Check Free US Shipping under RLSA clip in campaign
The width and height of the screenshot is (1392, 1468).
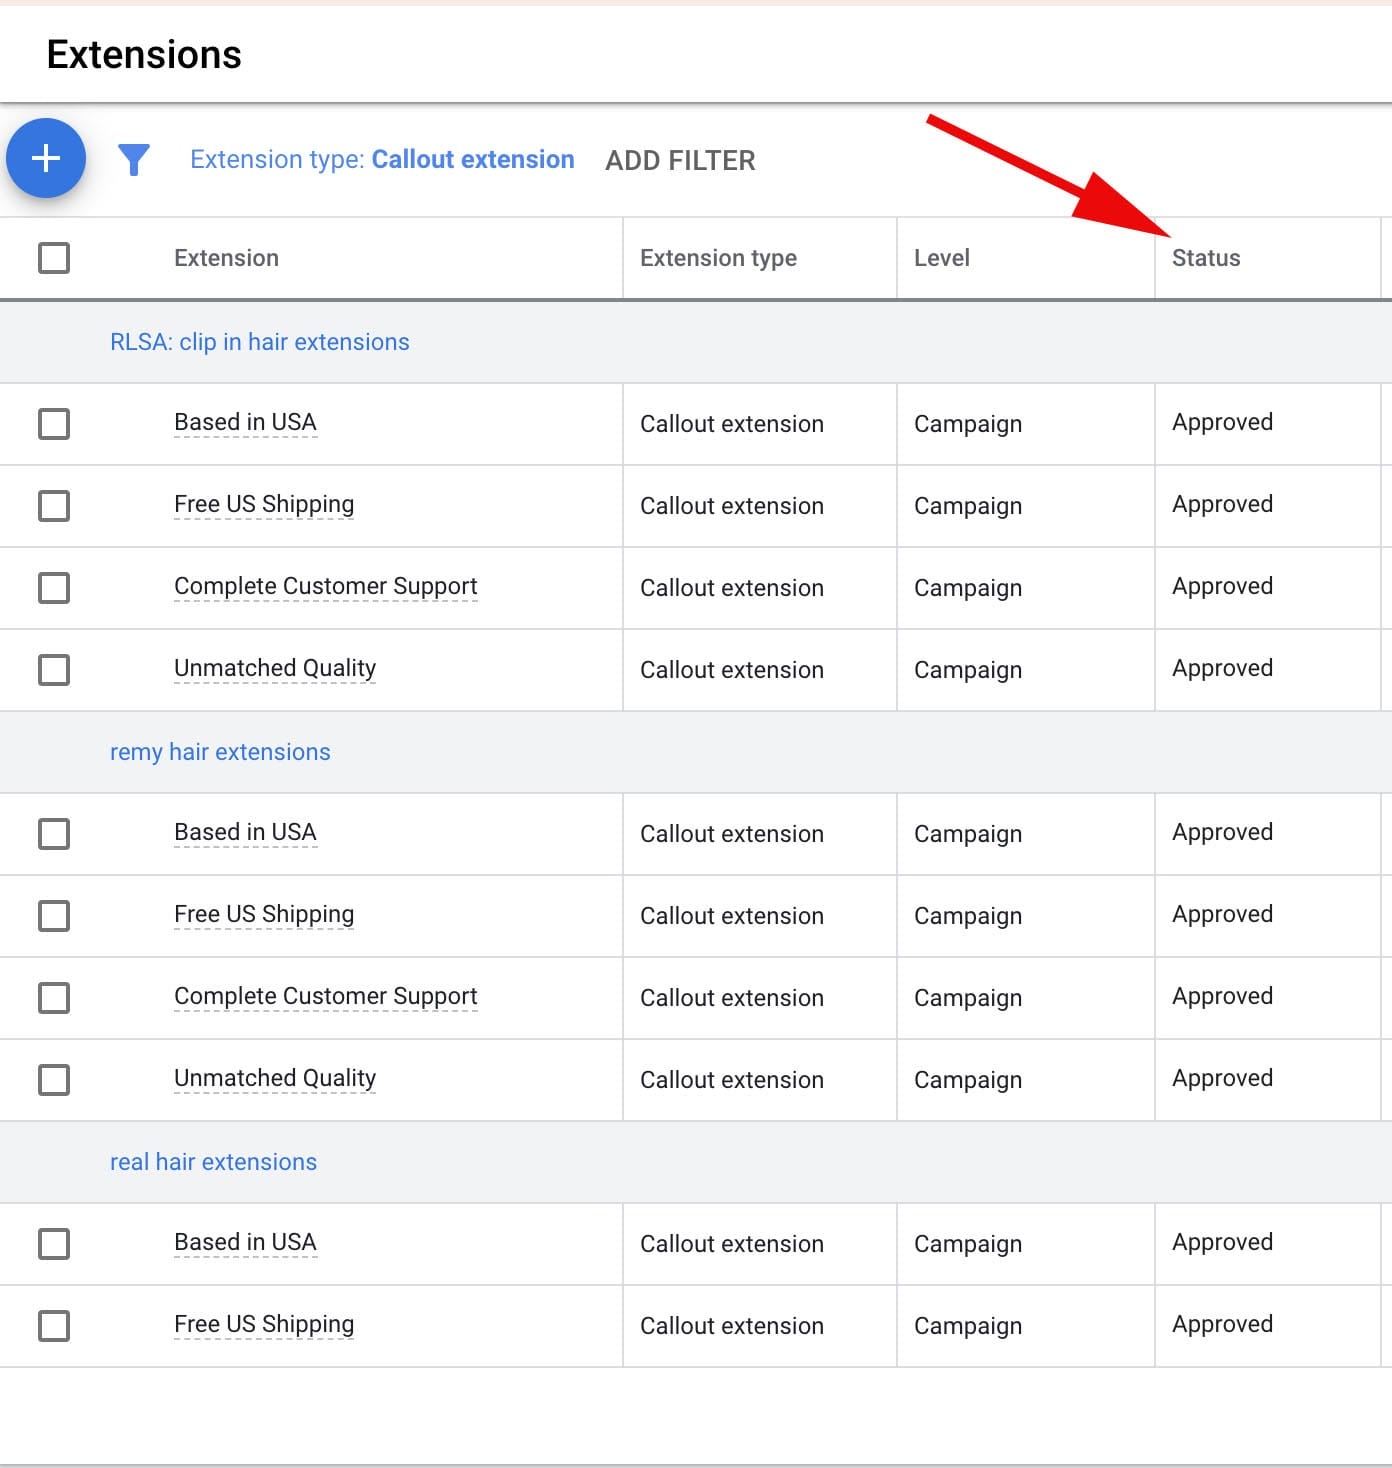pyautogui.click(x=54, y=506)
